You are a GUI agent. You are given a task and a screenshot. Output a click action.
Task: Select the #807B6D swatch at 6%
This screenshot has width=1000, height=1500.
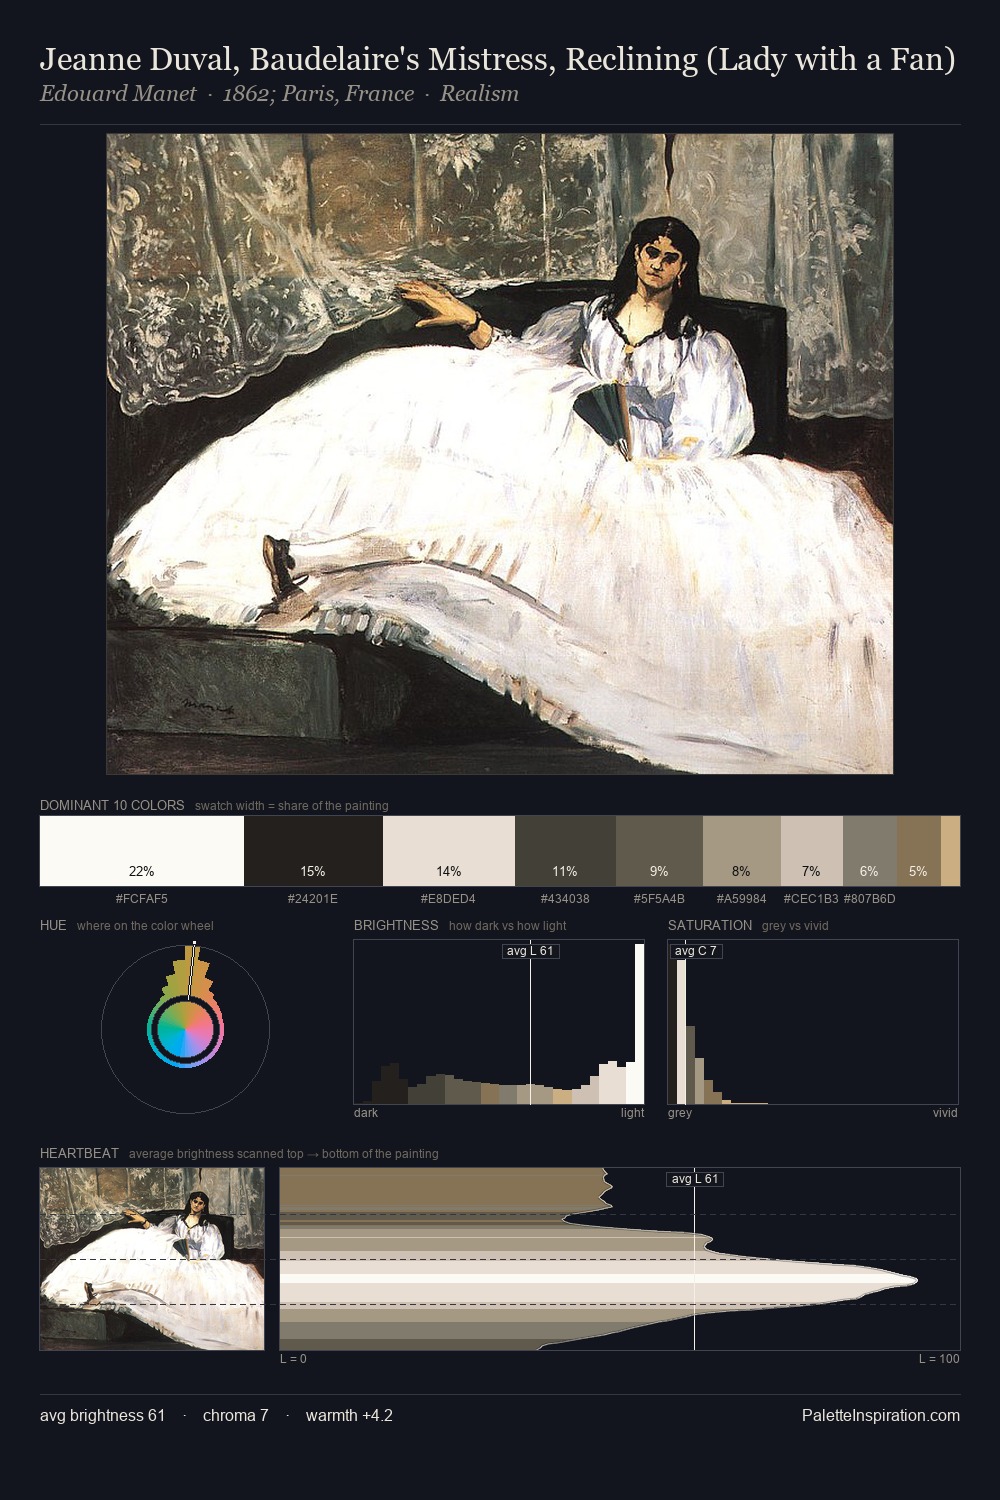point(870,851)
